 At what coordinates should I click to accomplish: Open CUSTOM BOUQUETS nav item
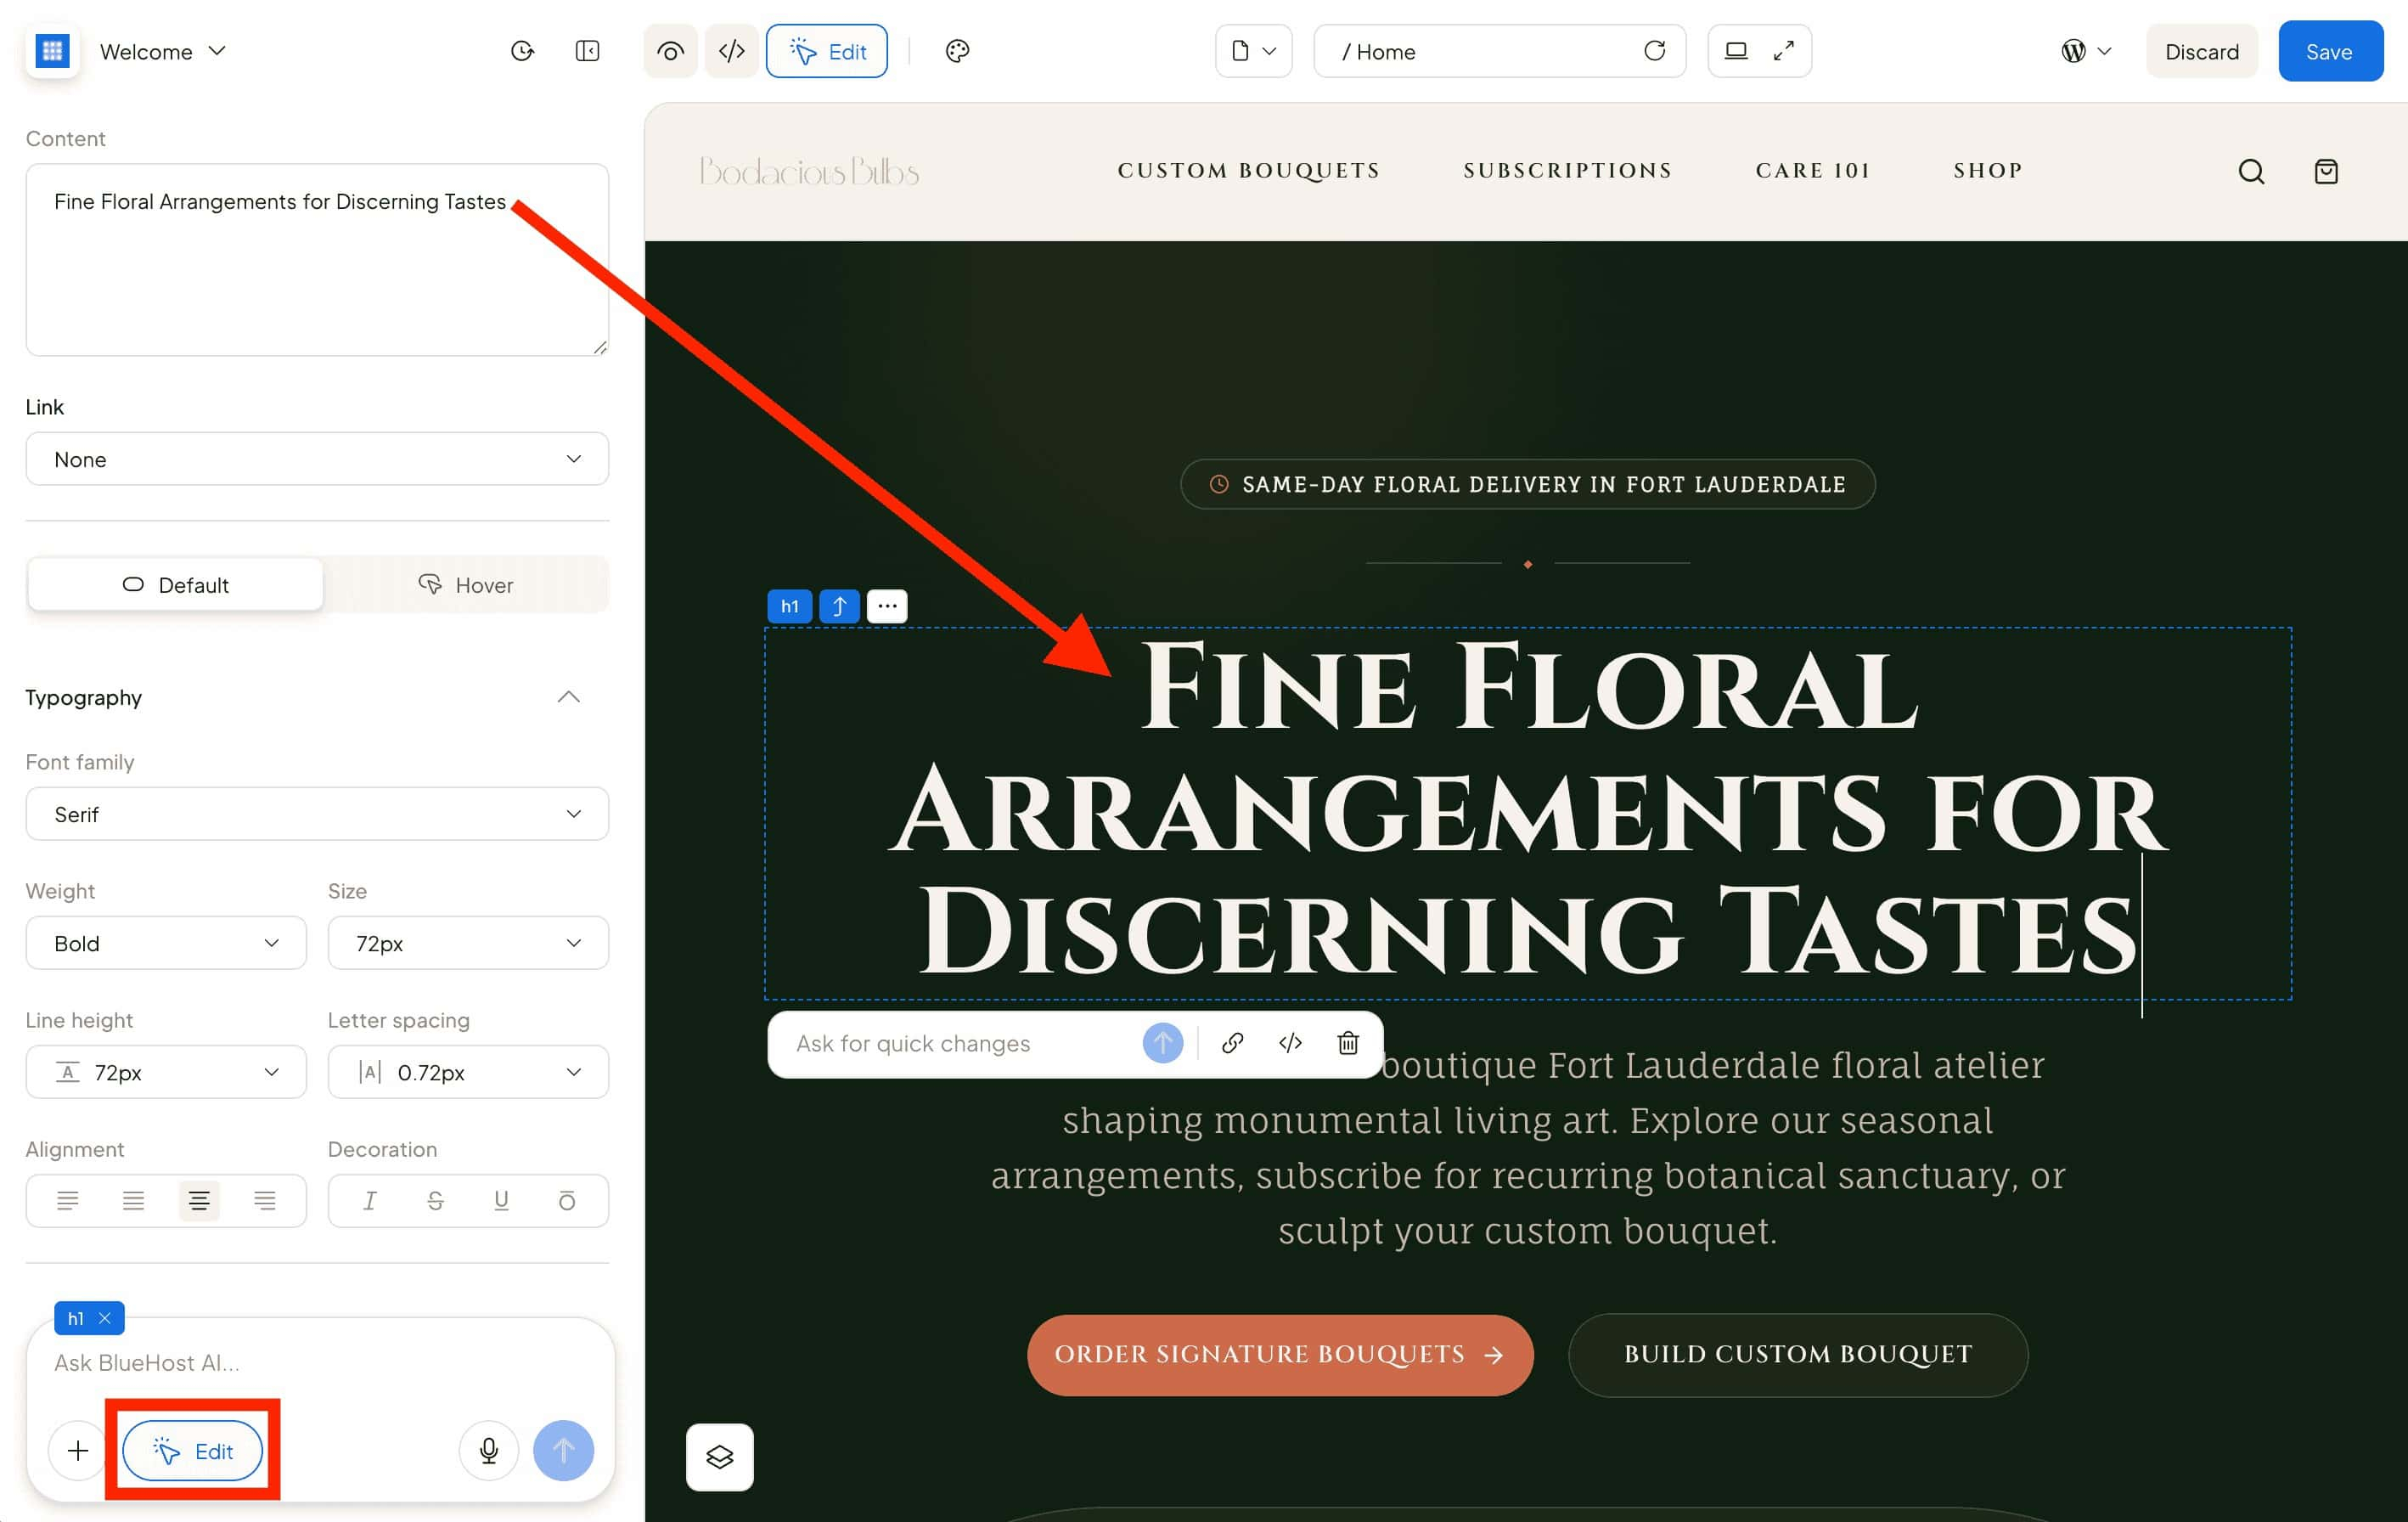1249,171
